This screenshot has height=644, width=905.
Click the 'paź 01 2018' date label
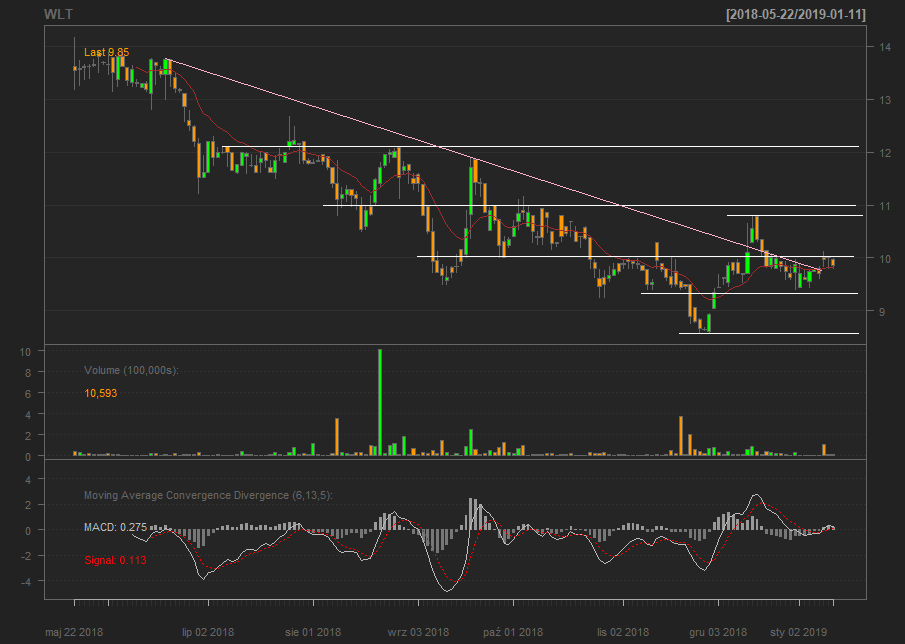(x=513, y=632)
